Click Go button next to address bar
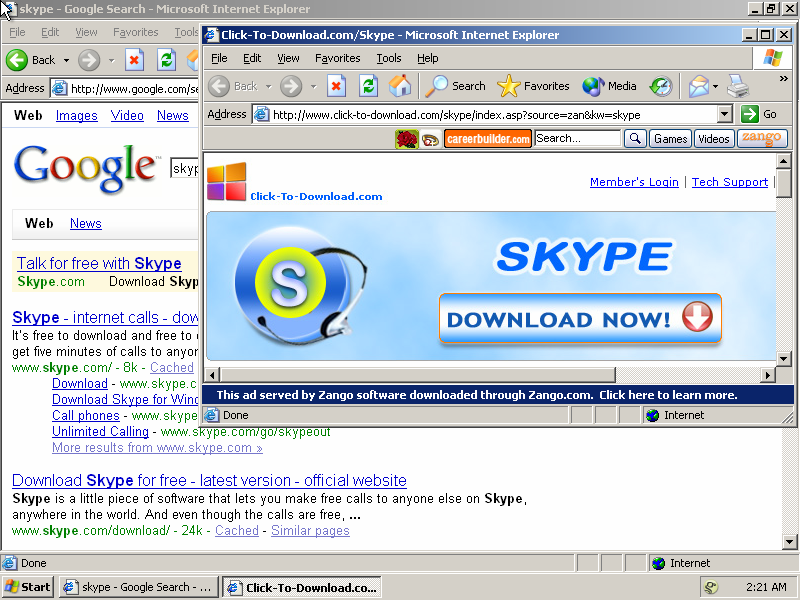Image resolution: width=800 pixels, height=600 pixels. [759, 114]
